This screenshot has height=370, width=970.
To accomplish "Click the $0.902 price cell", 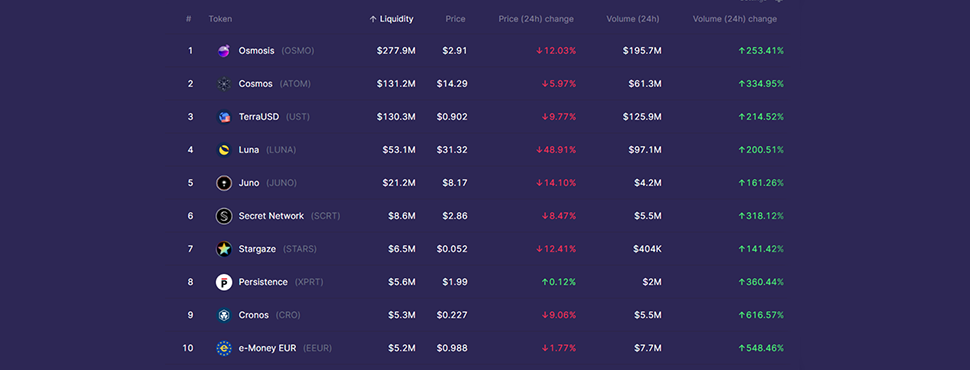I will click(x=452, y=116).
